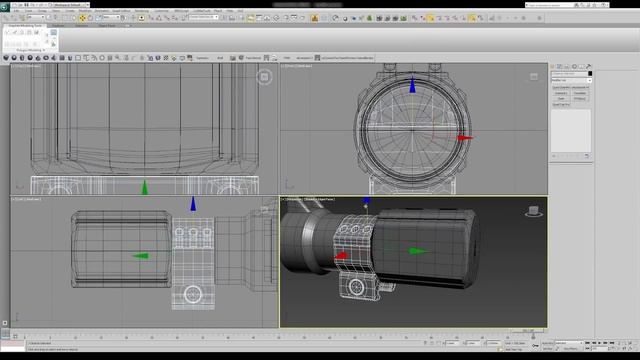Open the Modify tab in command panel
Viewport: 640px width, 360px height.
pyautogui.click(x=560, y=66)
